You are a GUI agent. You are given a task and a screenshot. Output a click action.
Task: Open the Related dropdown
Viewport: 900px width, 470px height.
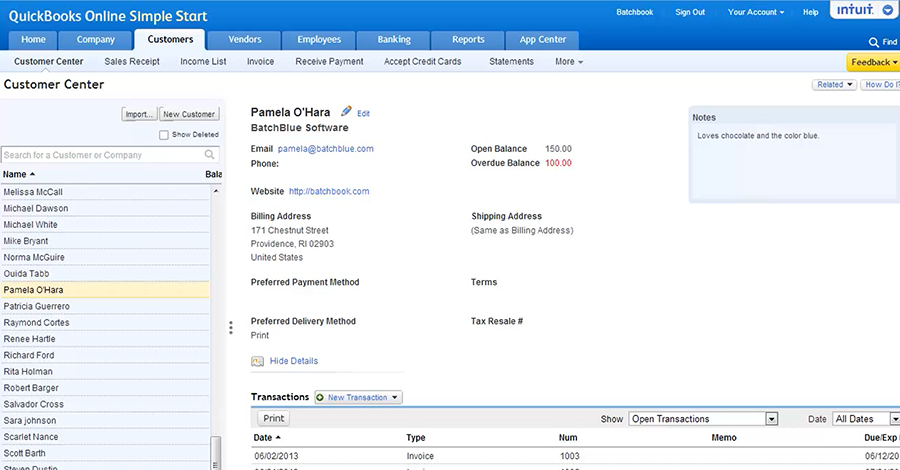click(834, 84)
